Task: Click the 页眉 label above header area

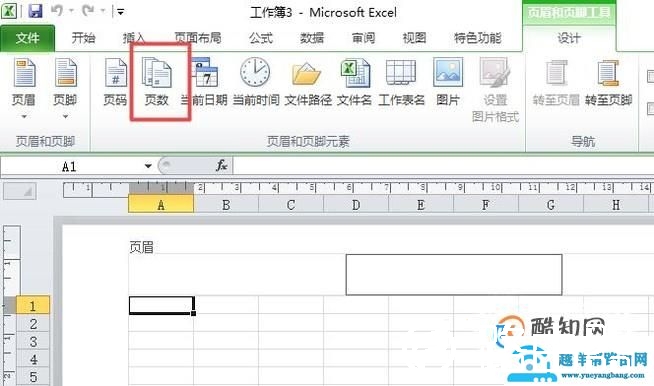Action: click(141, 247)
